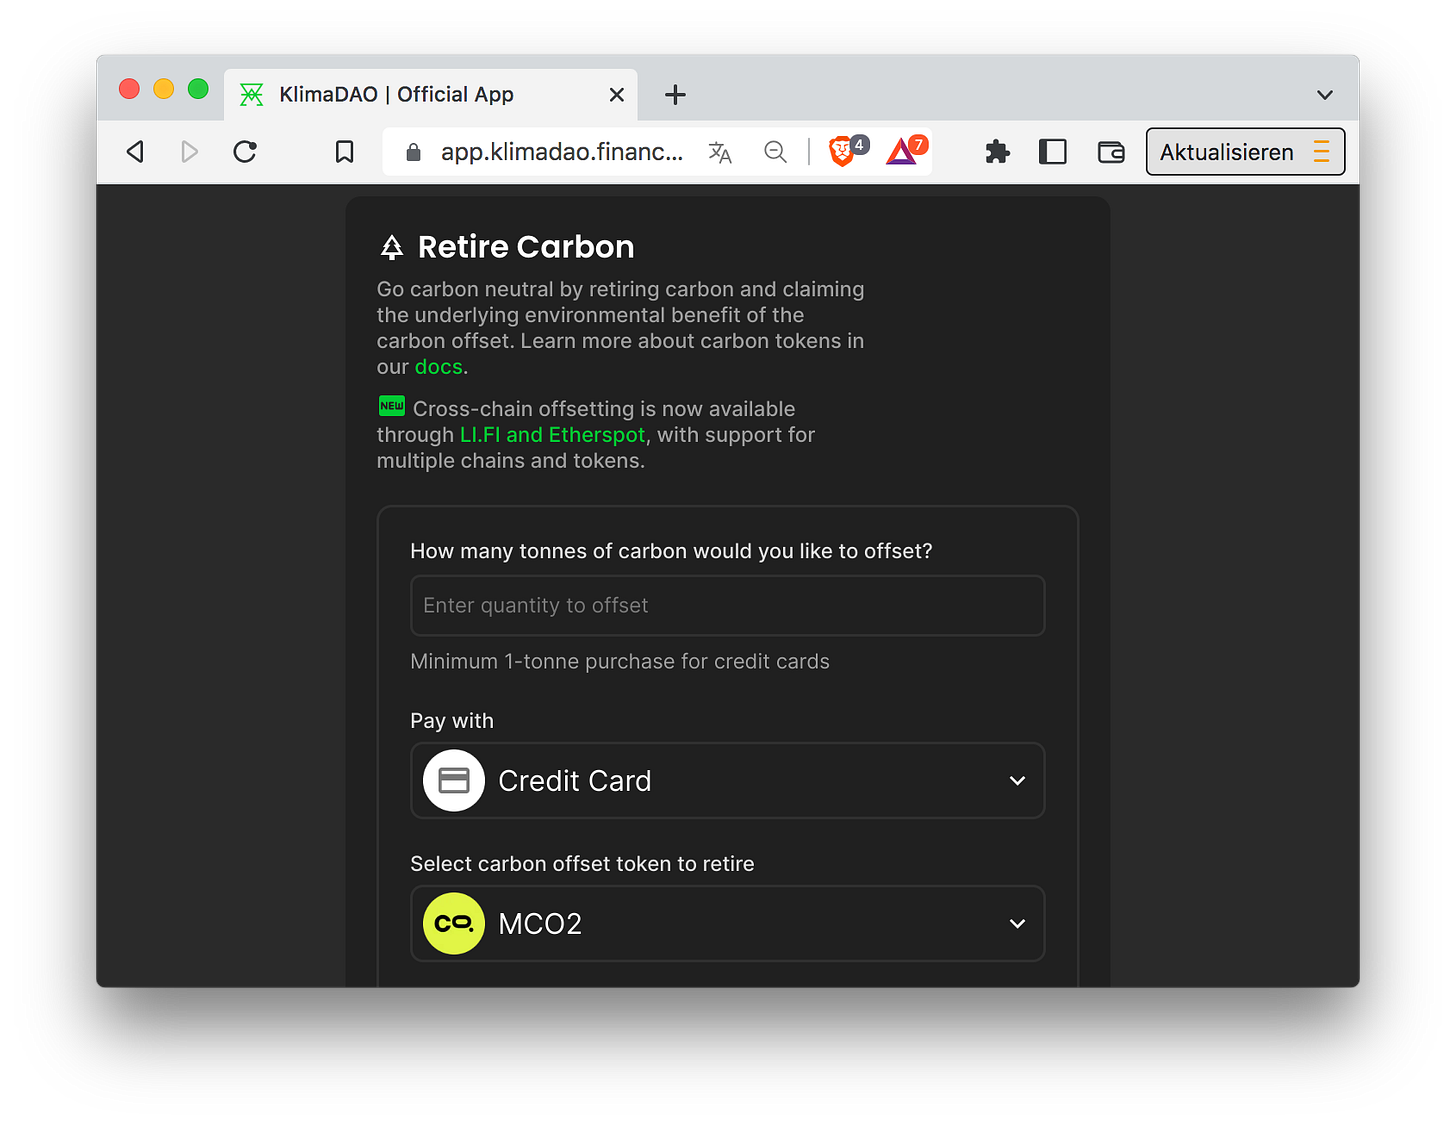
Task: Open a new tab with plus button
Action: [x=675, y=95]
